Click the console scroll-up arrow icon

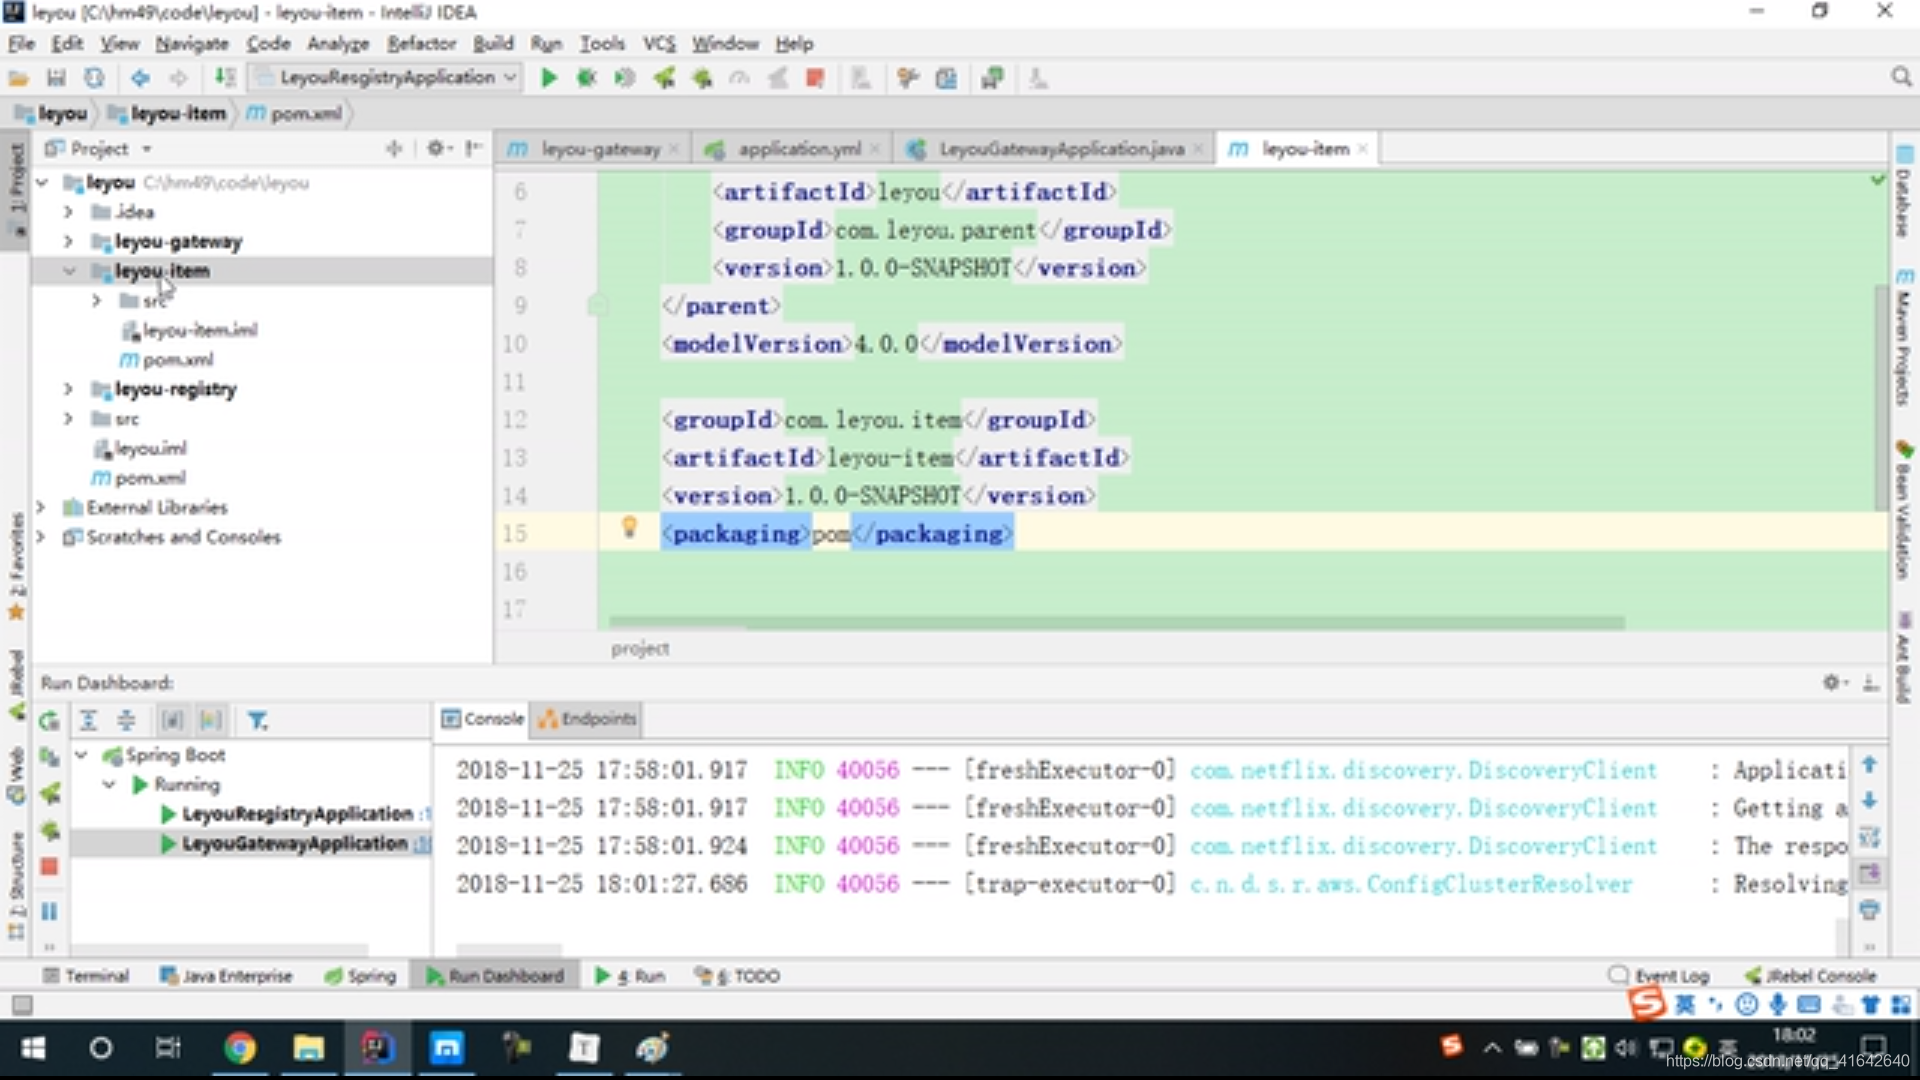coord(1869,765)
